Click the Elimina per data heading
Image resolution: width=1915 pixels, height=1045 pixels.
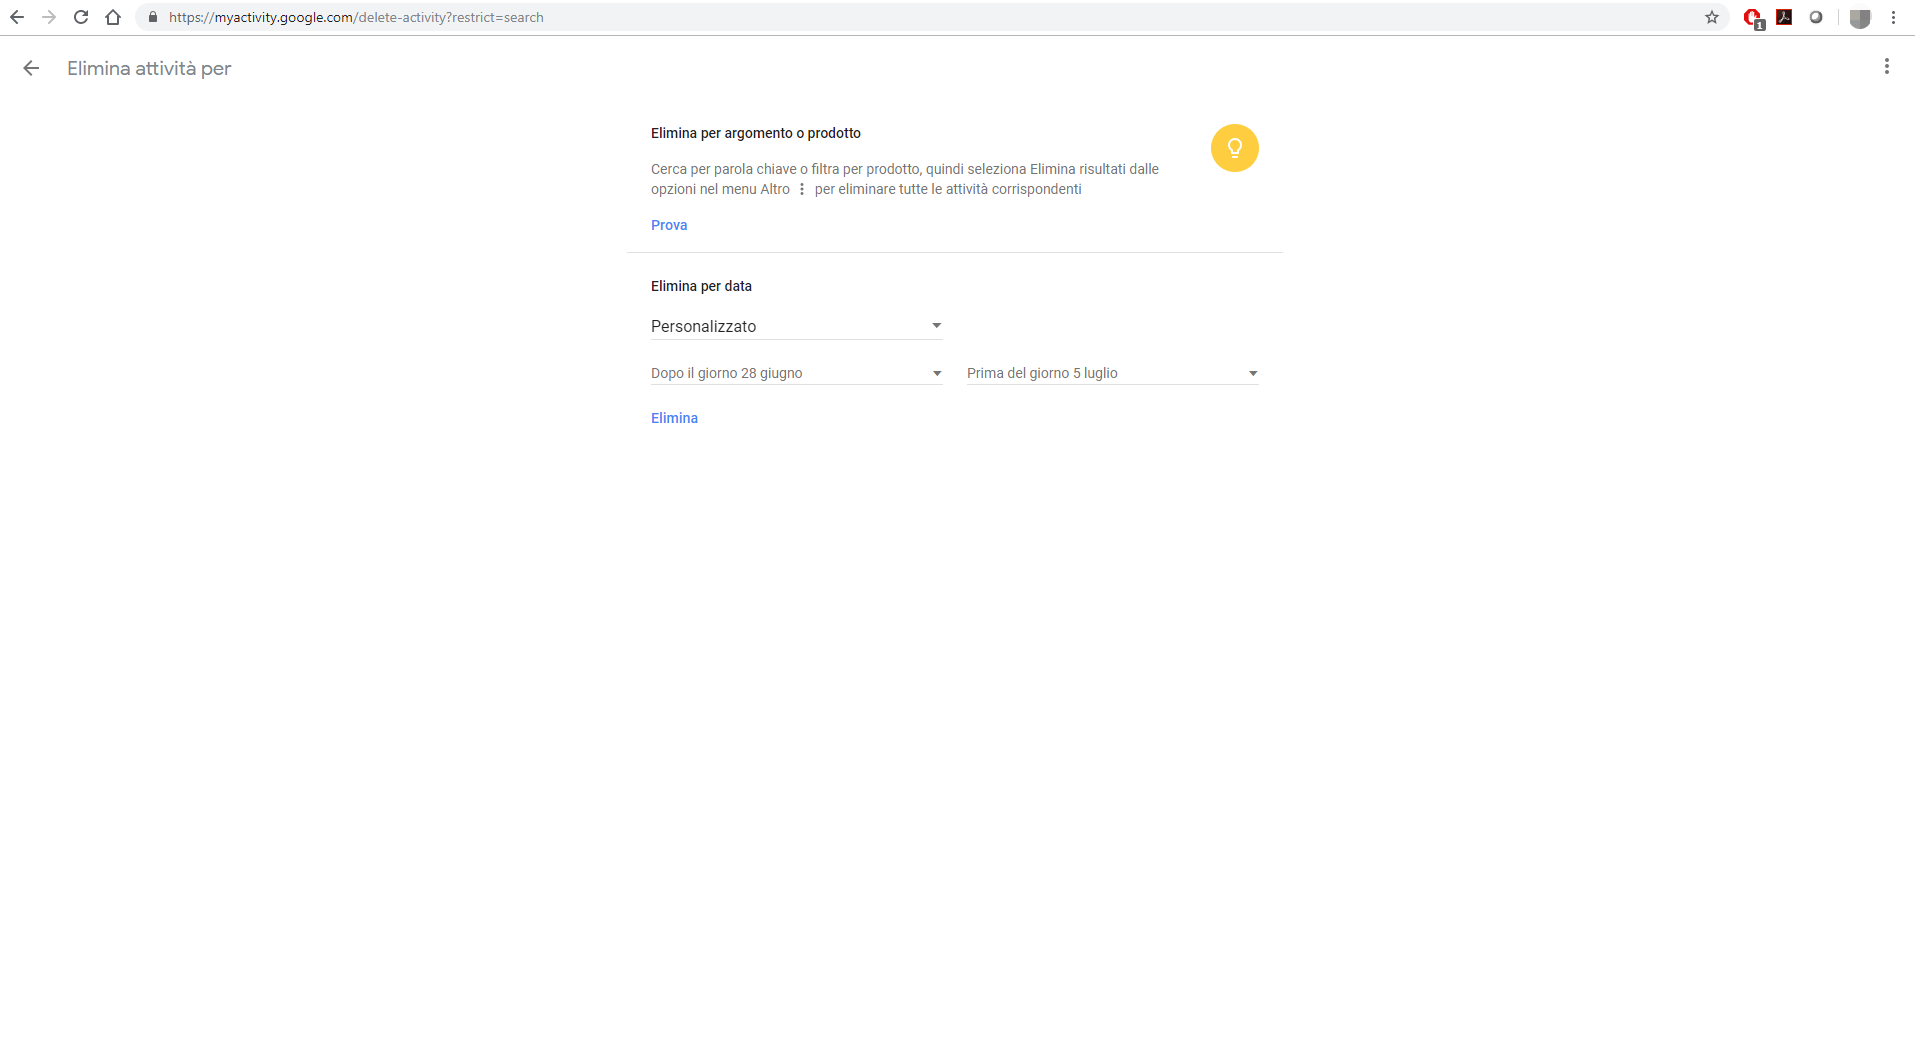(701, 286)
